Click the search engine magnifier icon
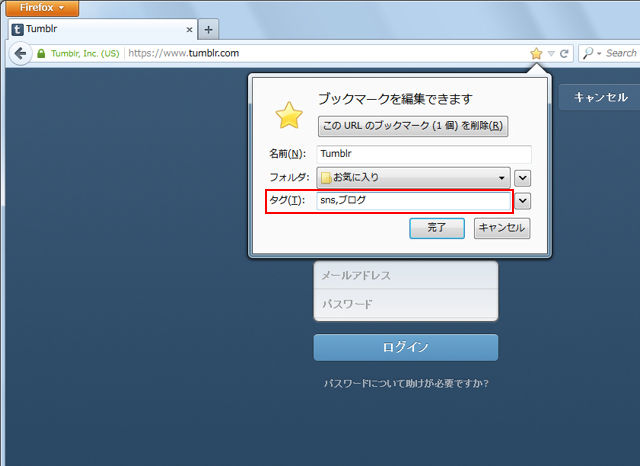640x466 pixels. 588,53
